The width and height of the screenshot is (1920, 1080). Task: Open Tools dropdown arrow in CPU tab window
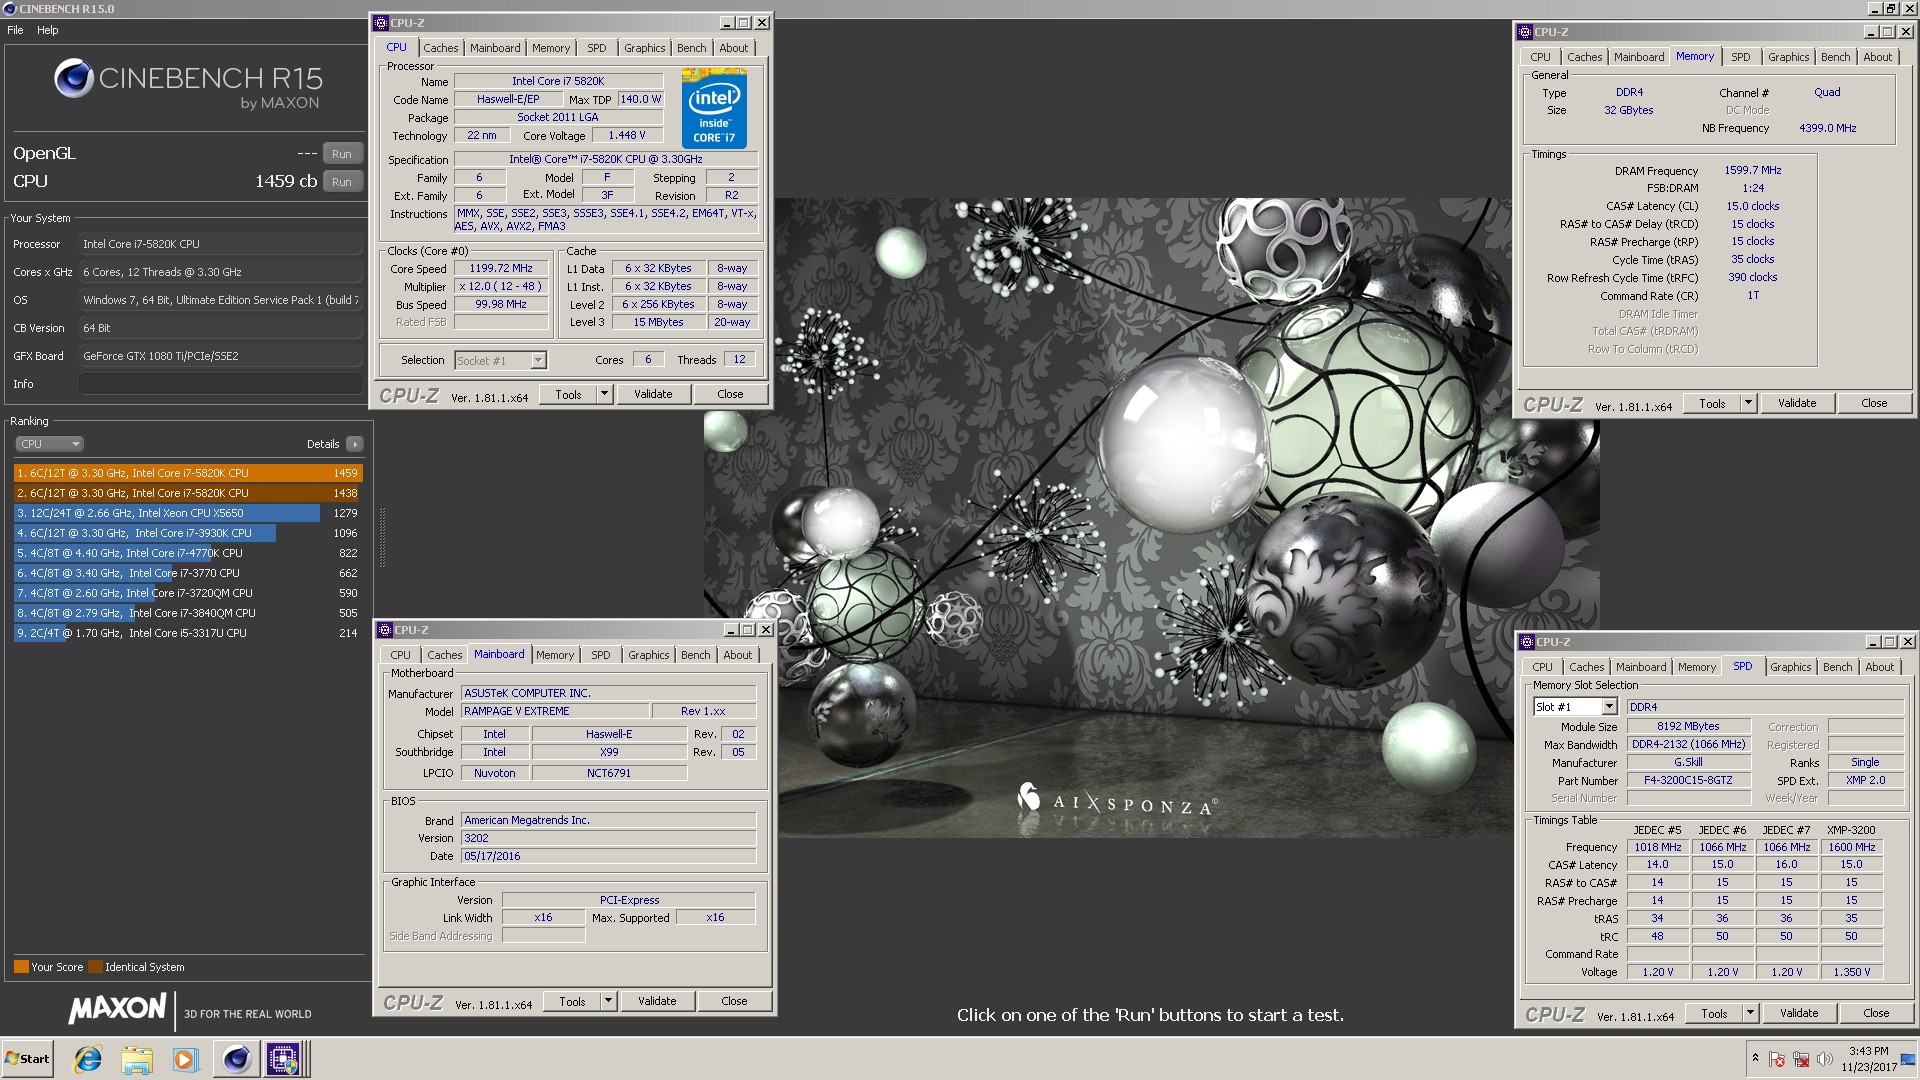[x=604, y=394]
